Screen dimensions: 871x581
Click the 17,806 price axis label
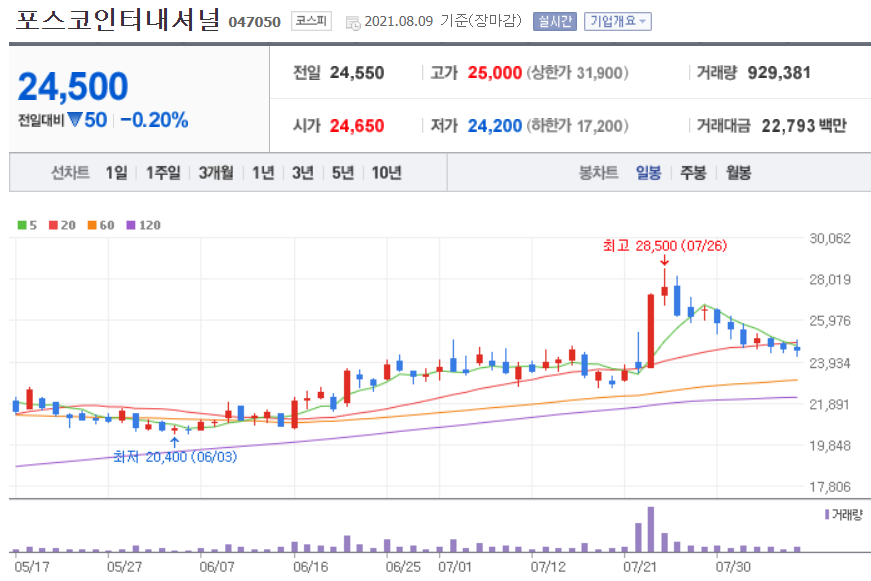pyautogui.click(x=830, y=487)
